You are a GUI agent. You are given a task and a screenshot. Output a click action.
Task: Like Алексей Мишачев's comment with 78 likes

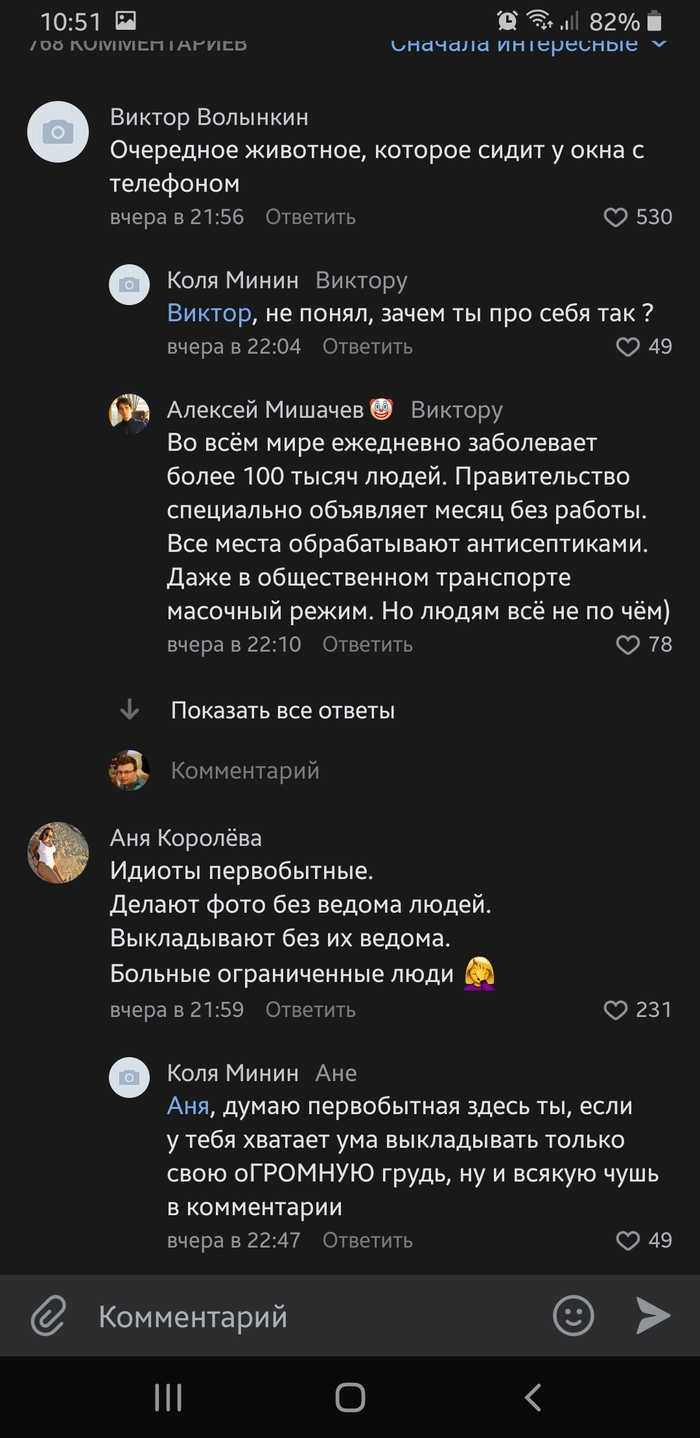(x=628, y=645)
